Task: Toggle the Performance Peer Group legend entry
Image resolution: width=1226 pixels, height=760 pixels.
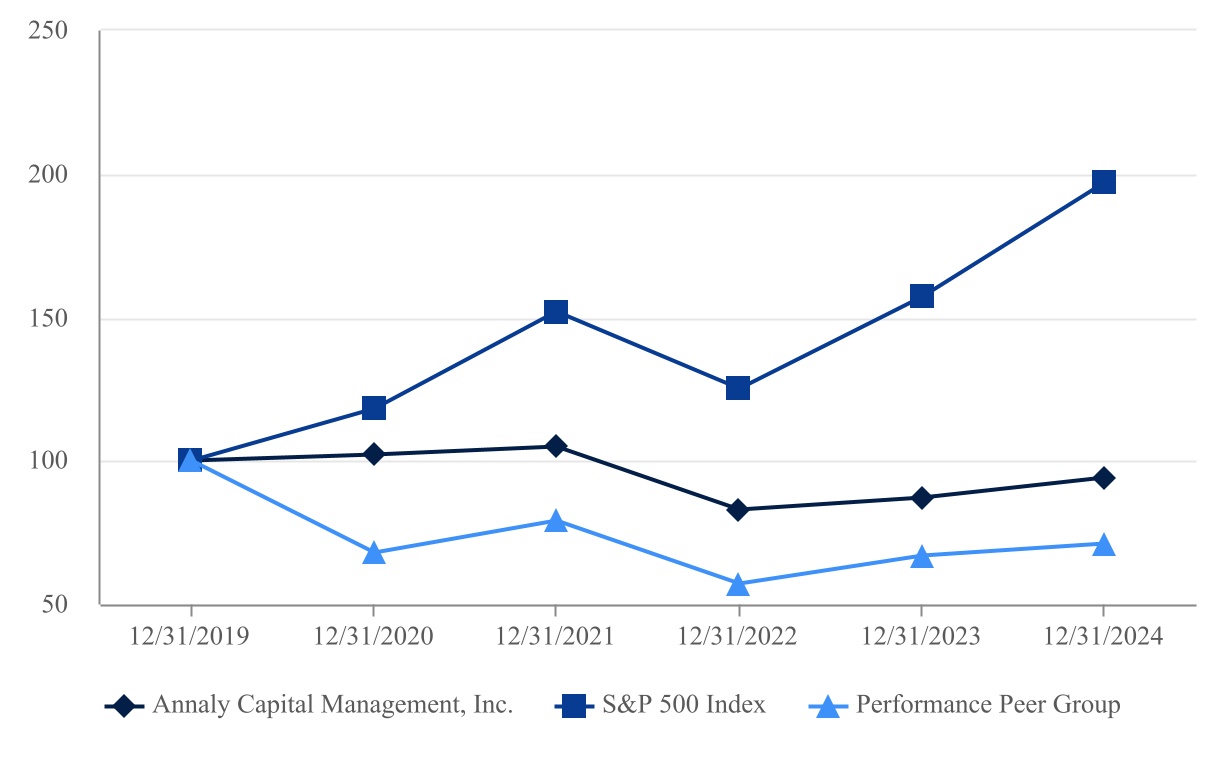Action: pyautogui.click(x=988, y=705)
